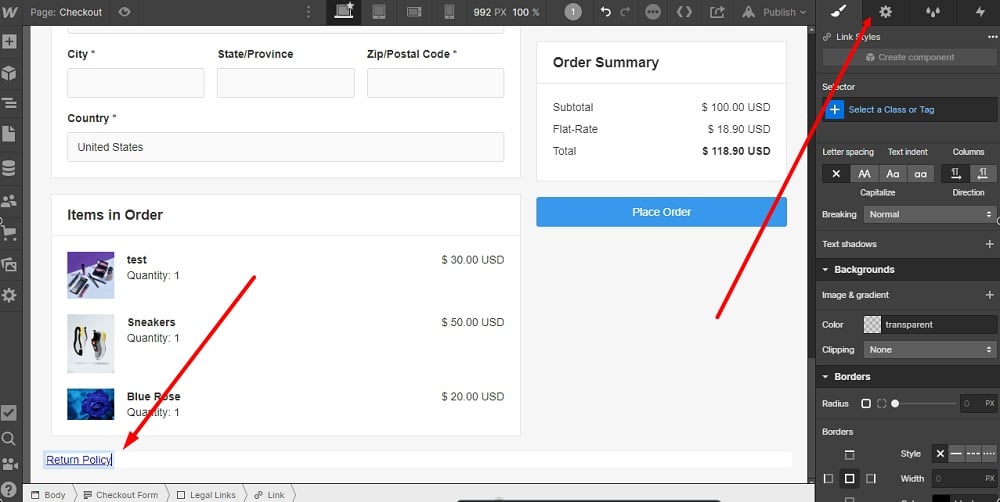Image resolution: width=1000 pixels, height=502 pixels.
Task: Click the Create component button
Action: (909, 57)
